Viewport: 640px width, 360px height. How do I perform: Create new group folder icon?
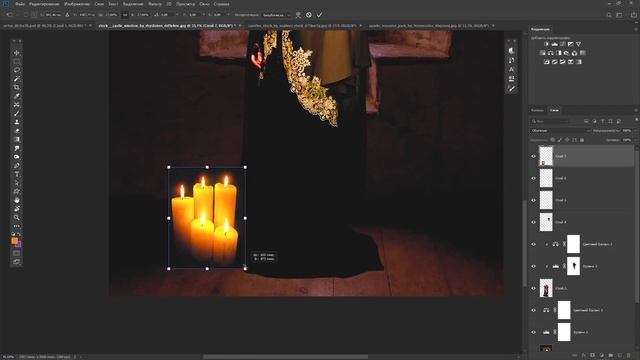click(611, 356)
